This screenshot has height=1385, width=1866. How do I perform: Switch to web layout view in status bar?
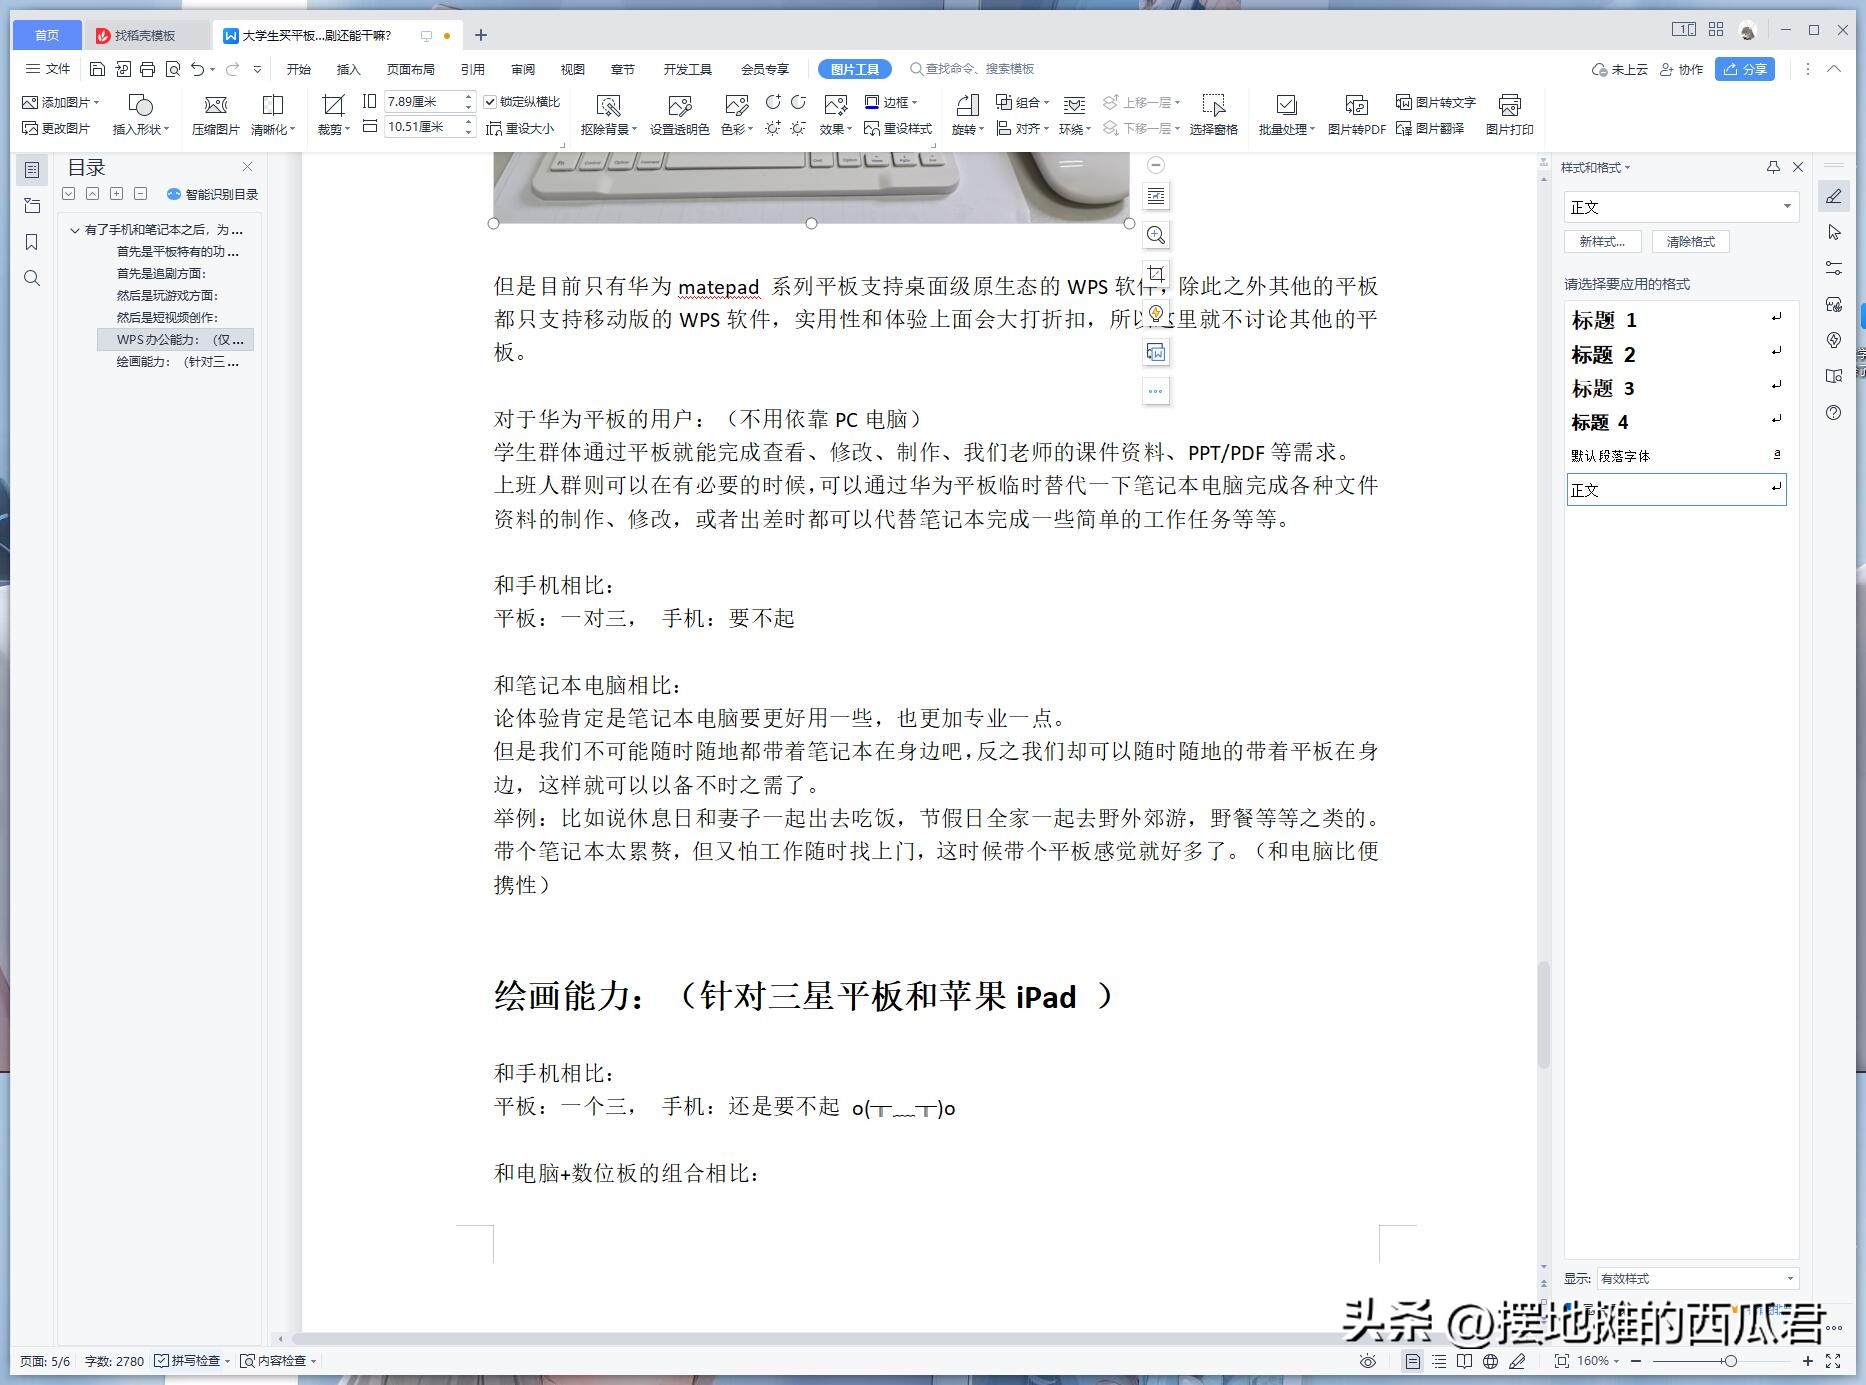(1491, 1361)
